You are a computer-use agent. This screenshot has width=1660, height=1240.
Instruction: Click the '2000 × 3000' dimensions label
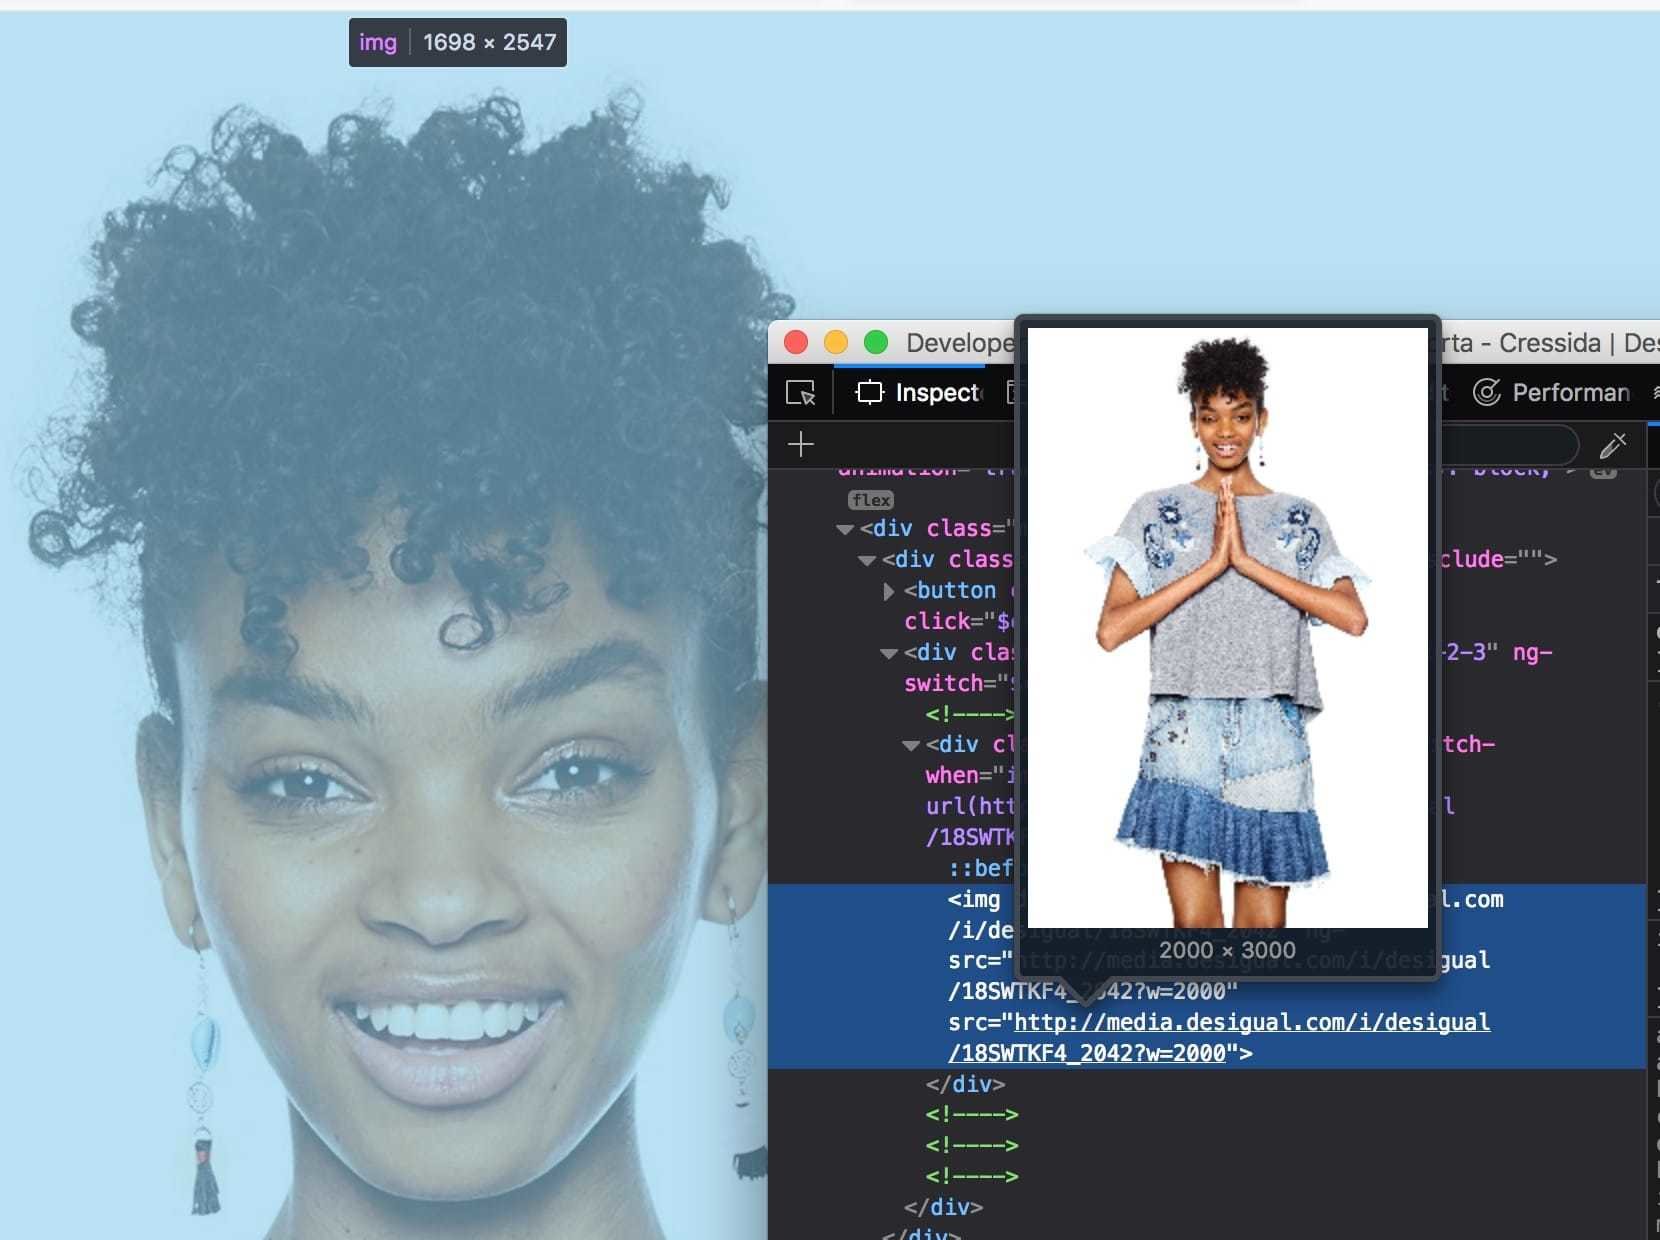click(x=1228, y=950)
